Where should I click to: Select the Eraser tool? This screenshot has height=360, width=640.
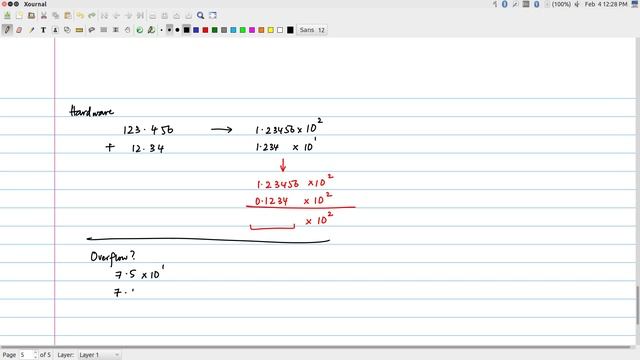point(19,30)
